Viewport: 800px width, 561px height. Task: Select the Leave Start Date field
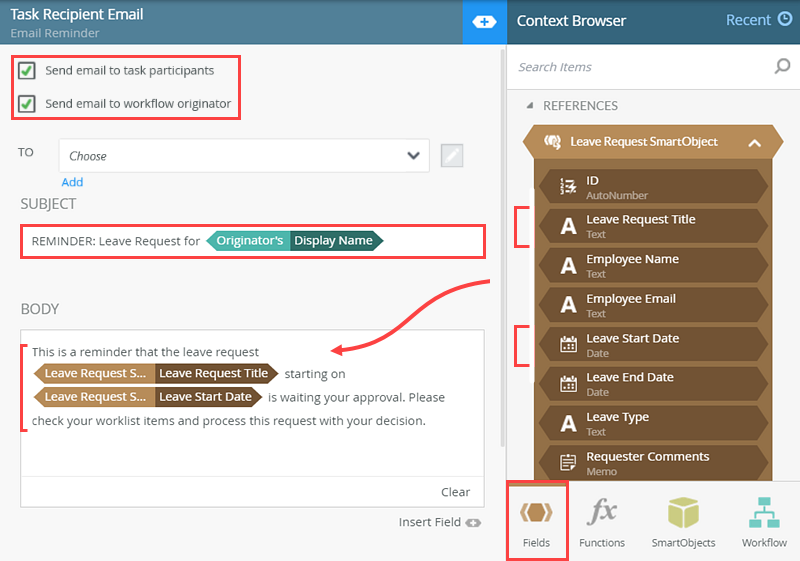click(654, 344)
